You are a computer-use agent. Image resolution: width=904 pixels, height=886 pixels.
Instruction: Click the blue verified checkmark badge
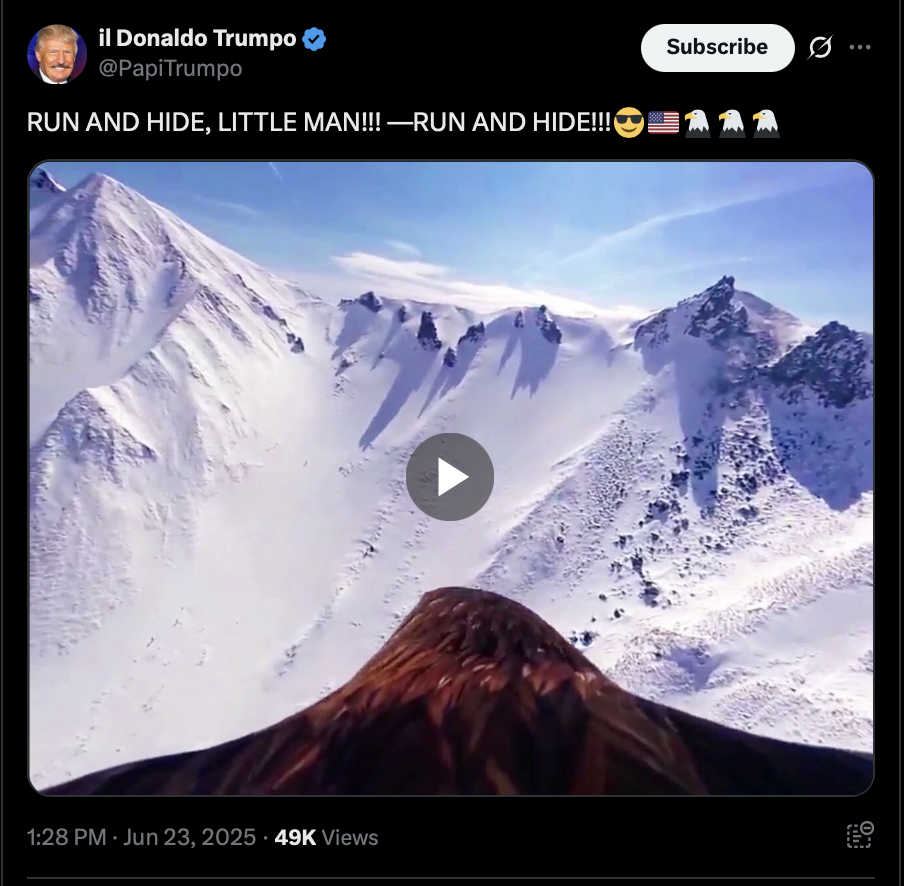(x=314, y=39)
